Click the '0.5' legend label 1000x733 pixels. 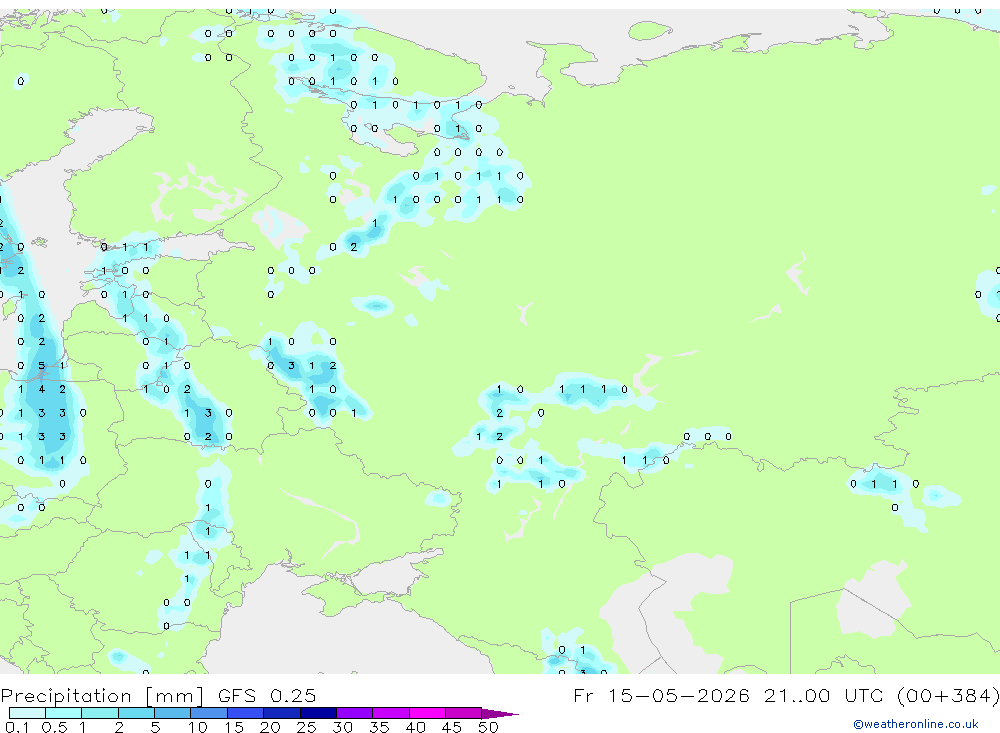click(x=54, y=727)
